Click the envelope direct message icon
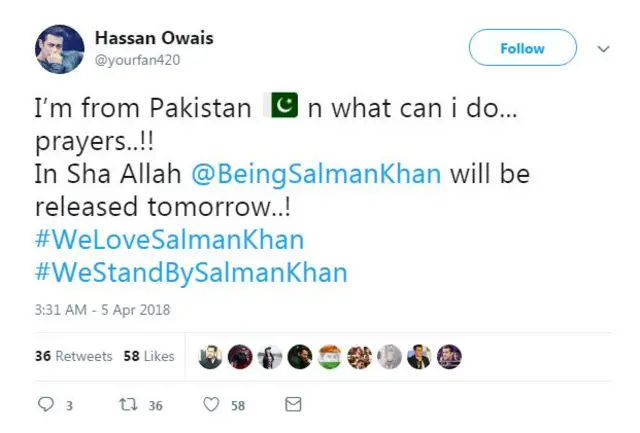640x433 pixels. point(293,404)
